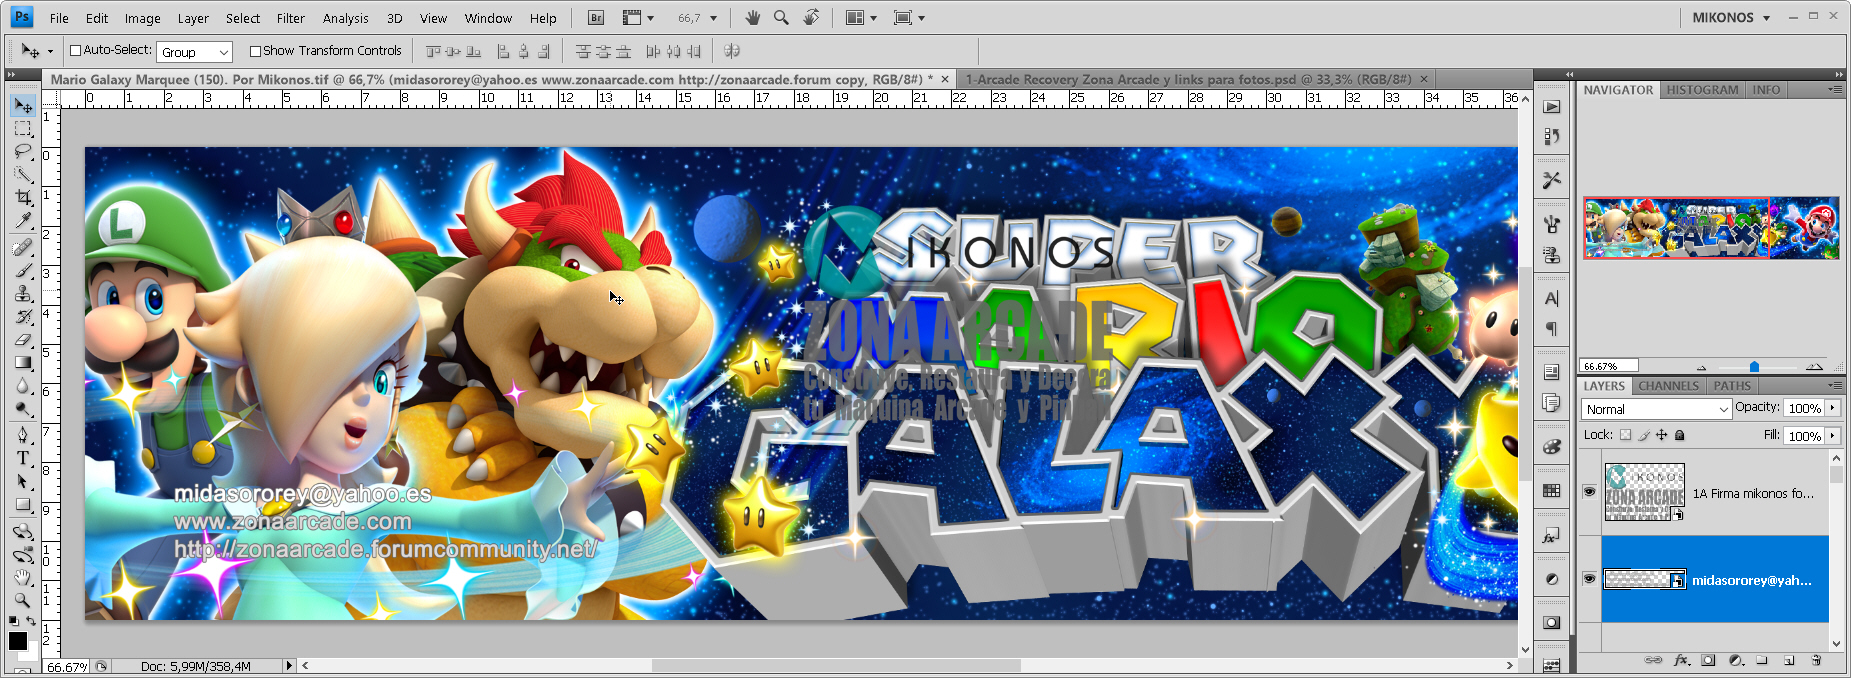Open the Auto-Select Group dropdown

point(195,52)
